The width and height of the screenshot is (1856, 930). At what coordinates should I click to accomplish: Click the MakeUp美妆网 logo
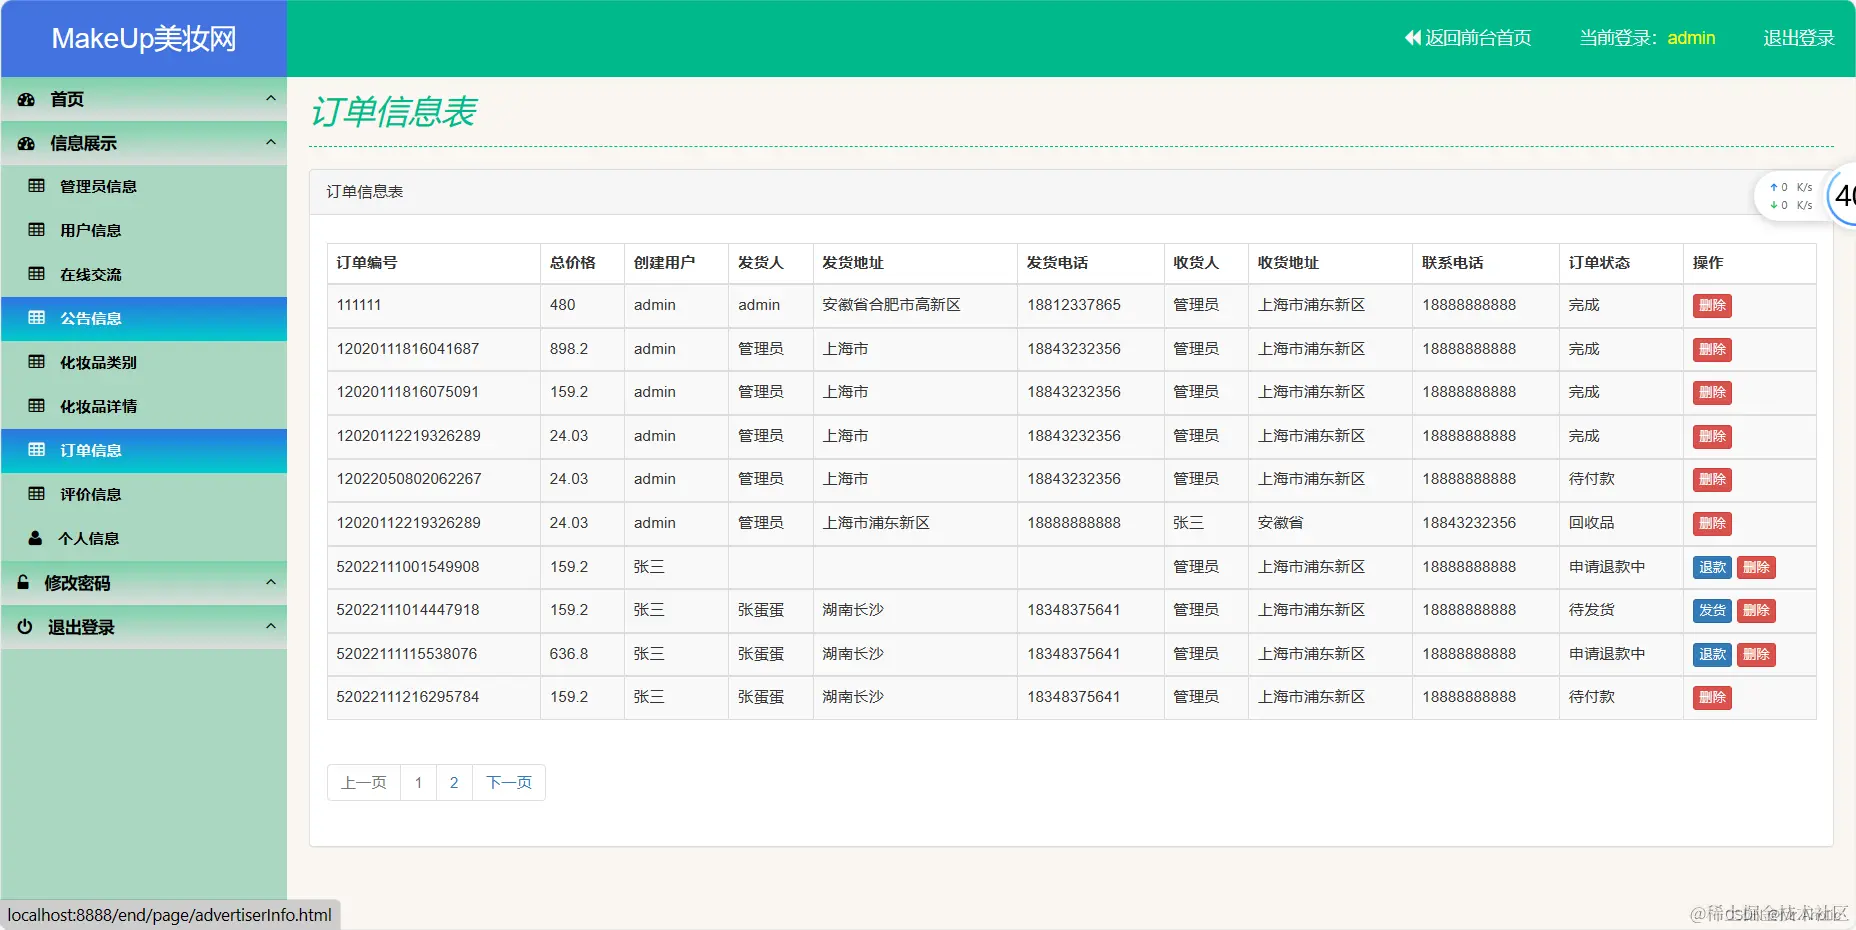[144, 38]
